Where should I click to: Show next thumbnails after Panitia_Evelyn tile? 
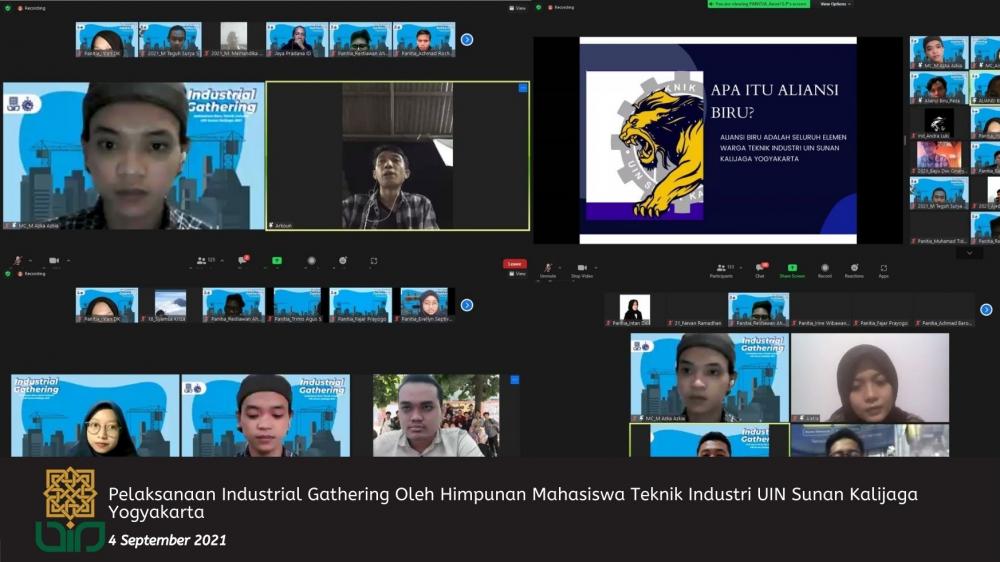pyautogui.click(x=467, y=306)
